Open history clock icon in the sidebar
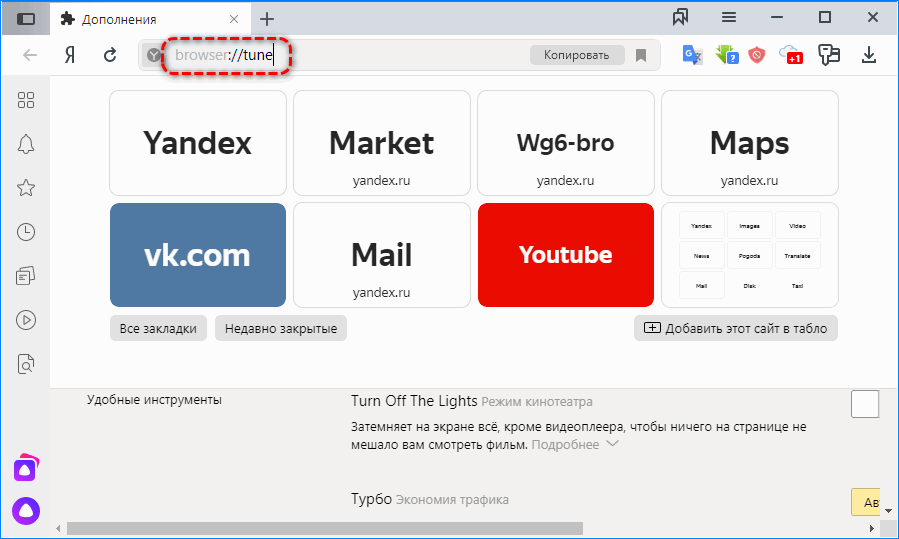The width and height of the screenshot is (899, 539). (x=26, y=232)
